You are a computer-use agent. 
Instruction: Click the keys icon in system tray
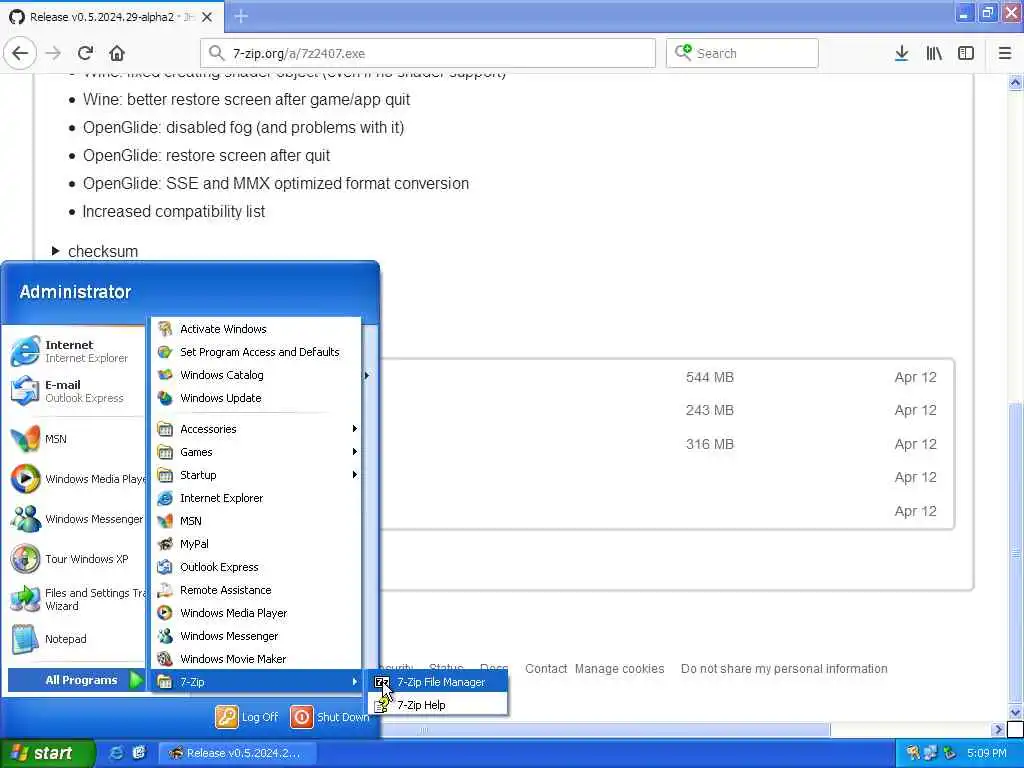[x=912, y=753]
